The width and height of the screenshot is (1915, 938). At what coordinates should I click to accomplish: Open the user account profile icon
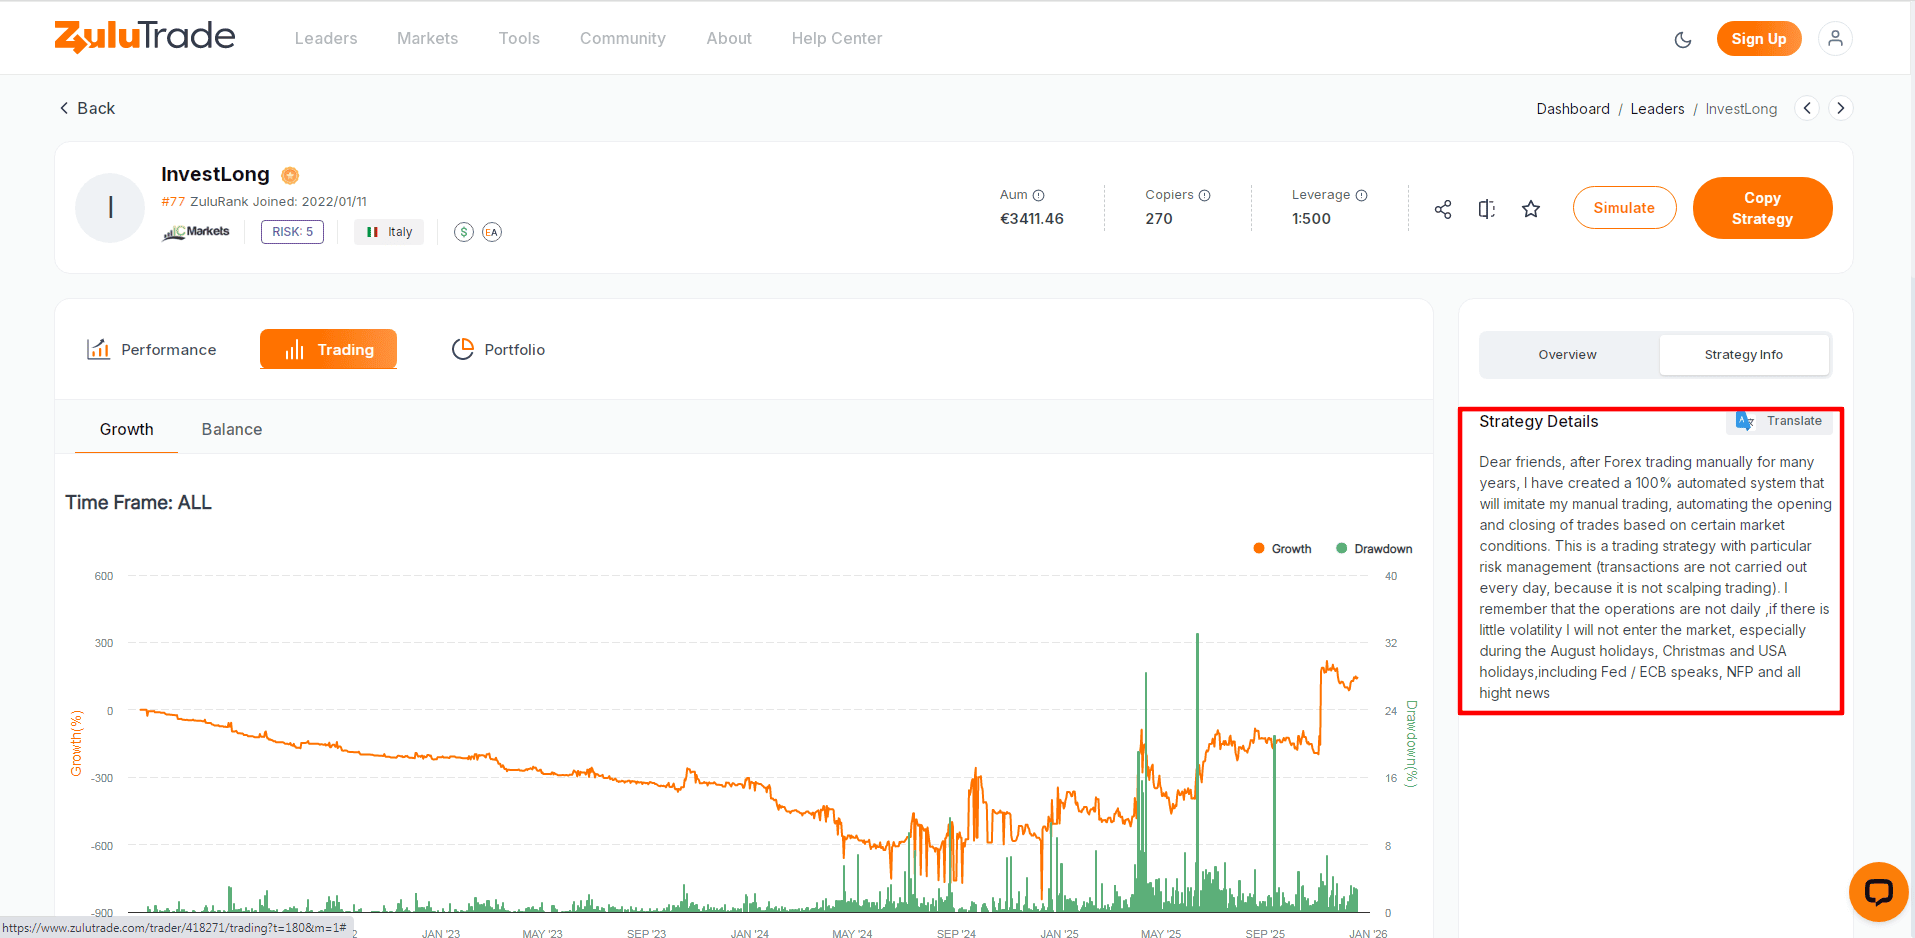coord(1835,39)
